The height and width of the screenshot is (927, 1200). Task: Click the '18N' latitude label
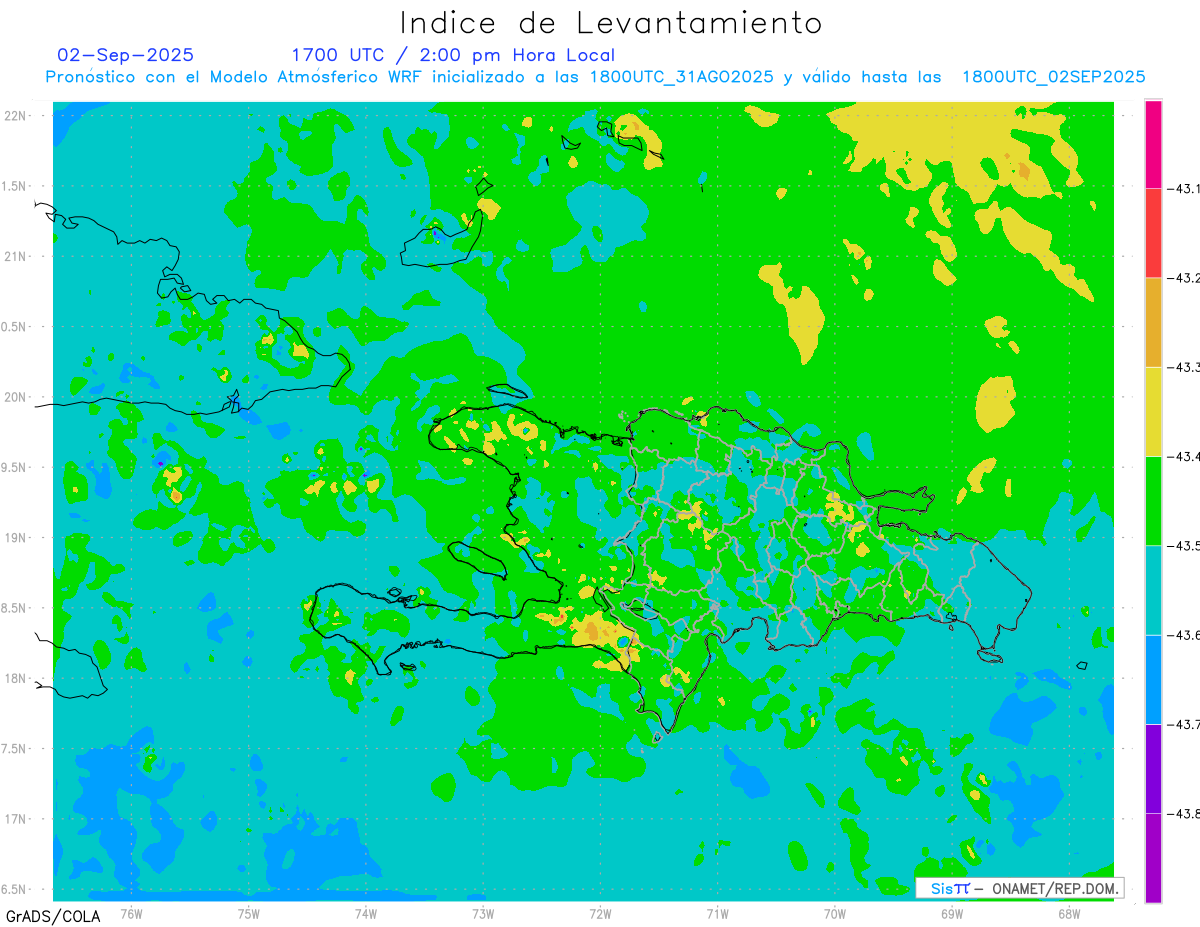pos(16,678)
